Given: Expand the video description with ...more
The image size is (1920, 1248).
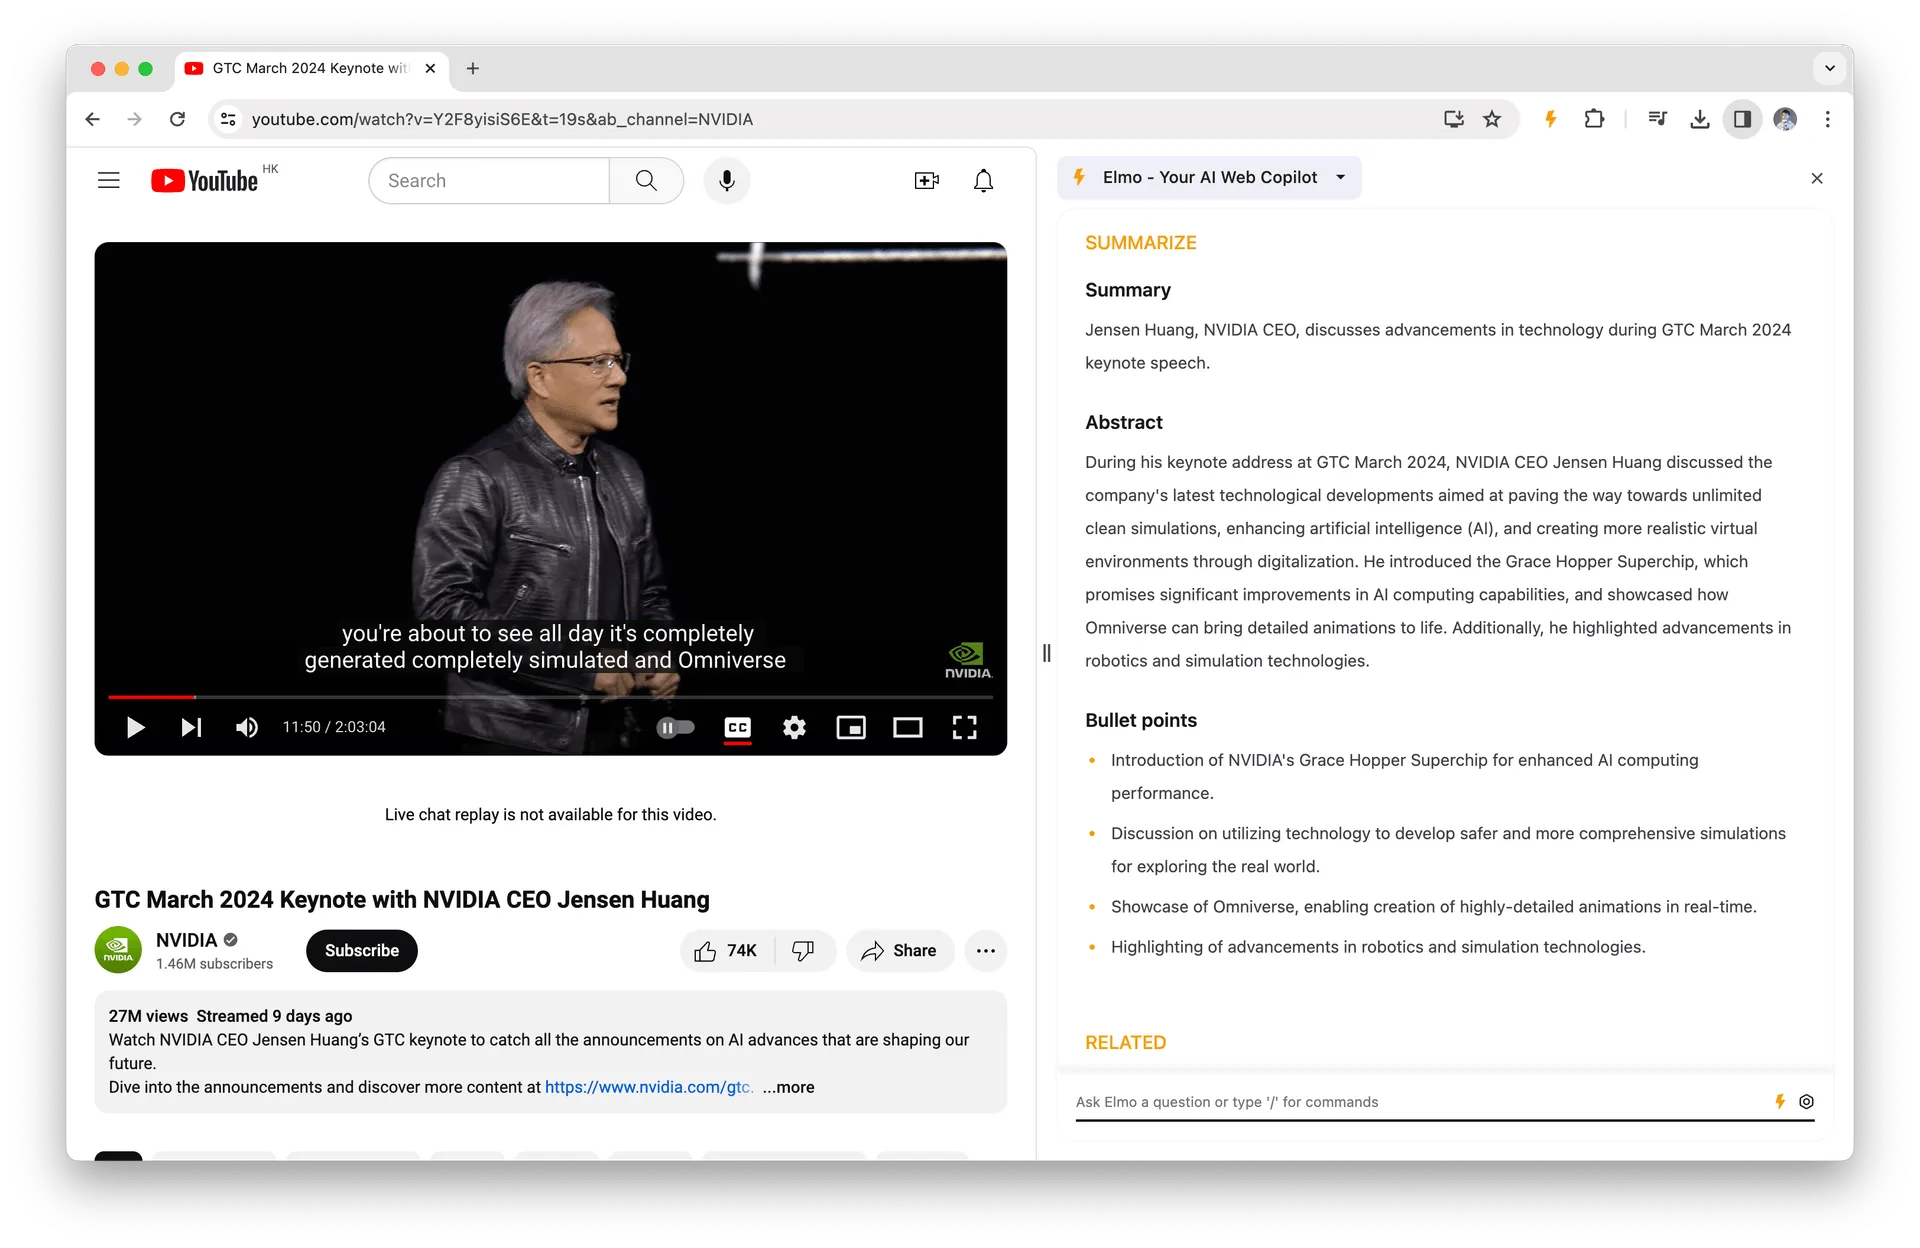Looking at the screenshot, I should coord(788,1087).
